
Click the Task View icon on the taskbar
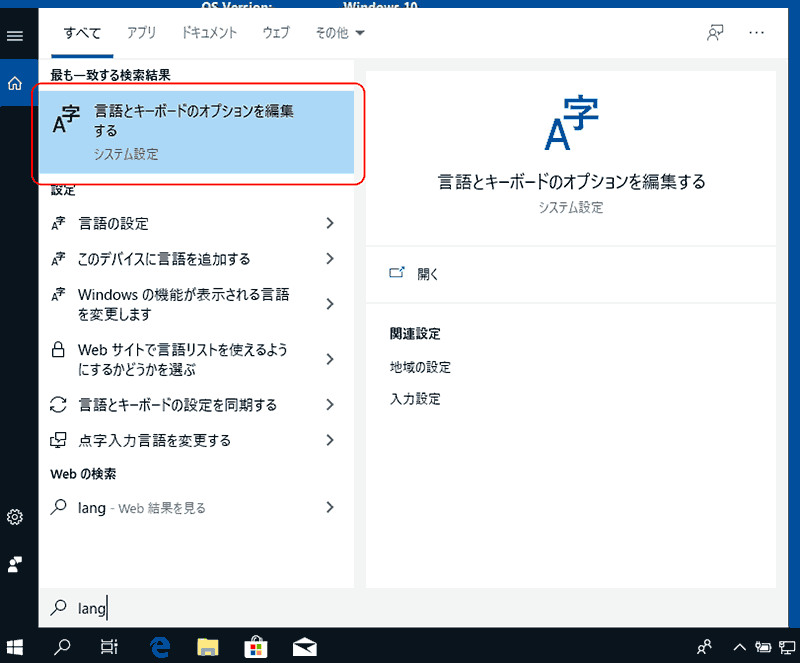109,647
